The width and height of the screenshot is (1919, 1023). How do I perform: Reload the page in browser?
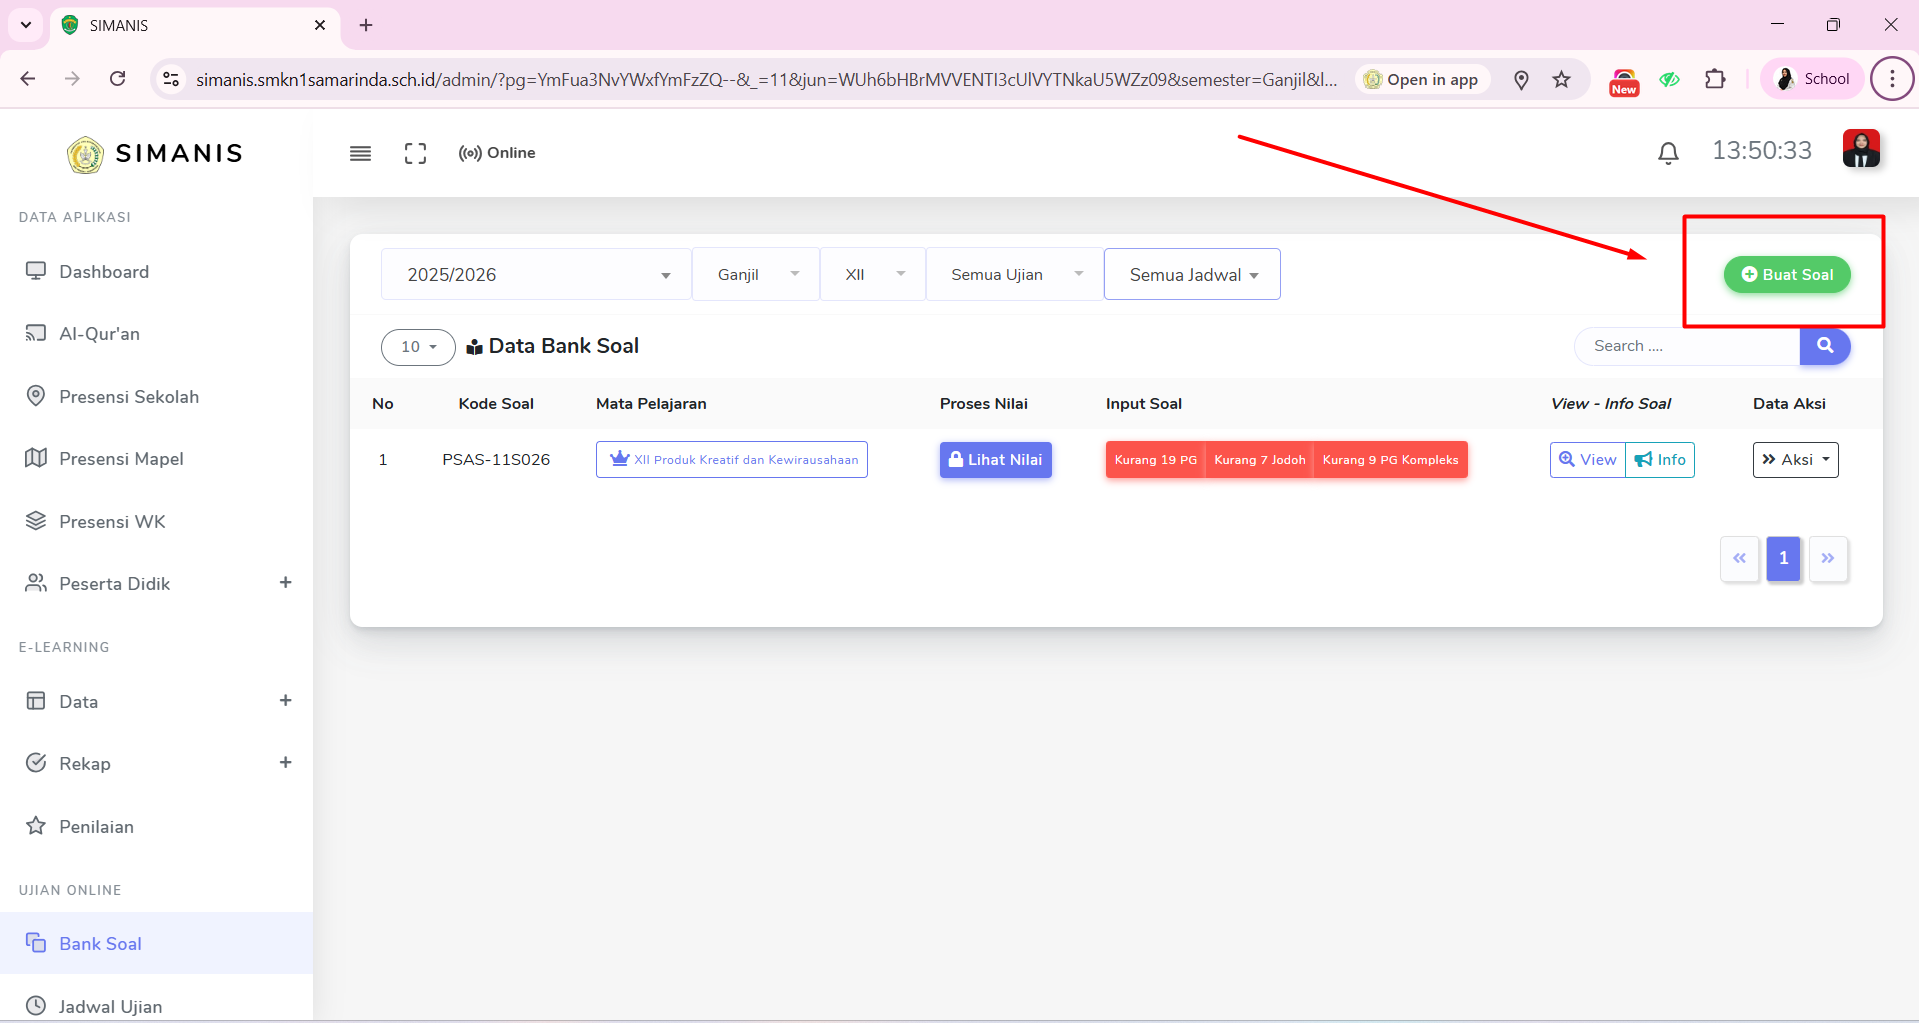[118, 79]
